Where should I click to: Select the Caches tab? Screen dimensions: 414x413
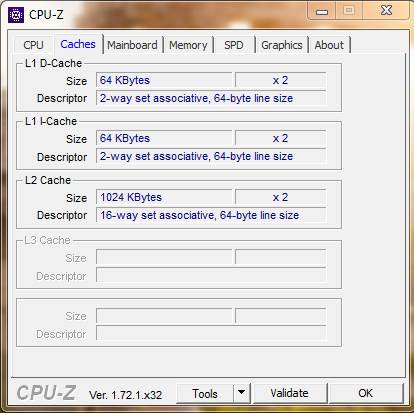pyautogui.click(x=78, y=44)
